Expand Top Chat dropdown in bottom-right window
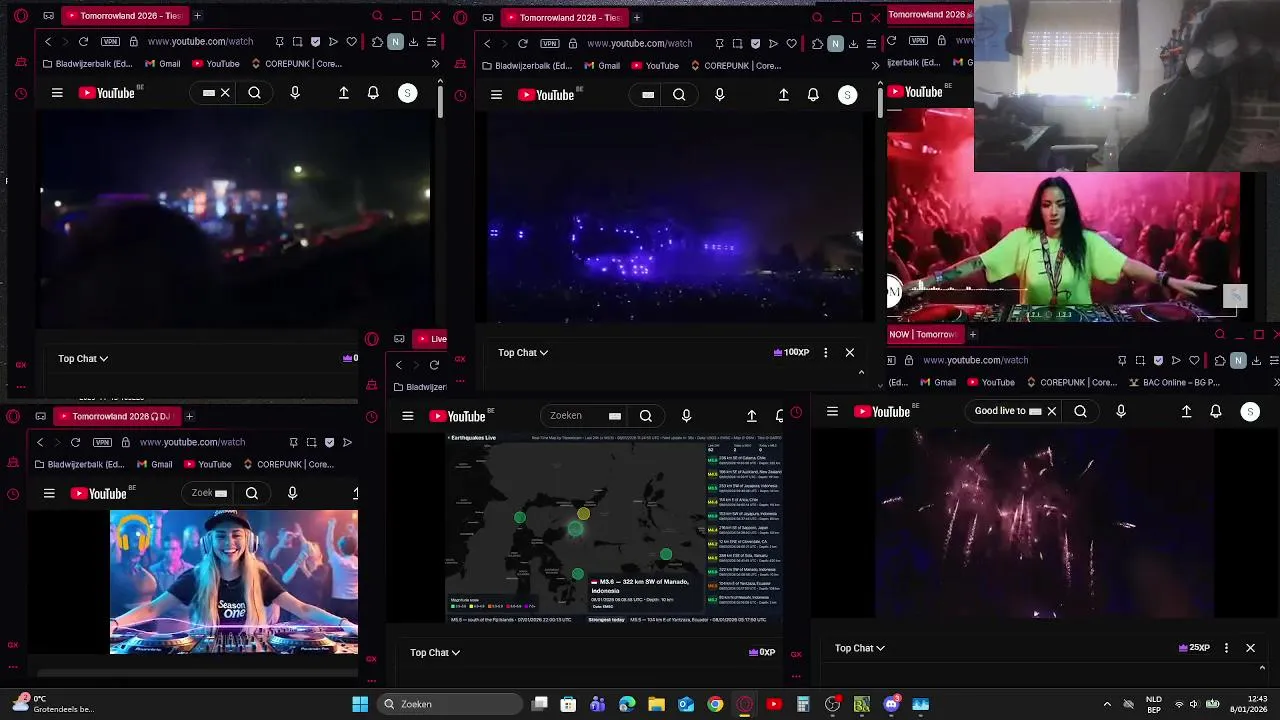This screenshot has height=720, width=1280. (x=860, y=648)
